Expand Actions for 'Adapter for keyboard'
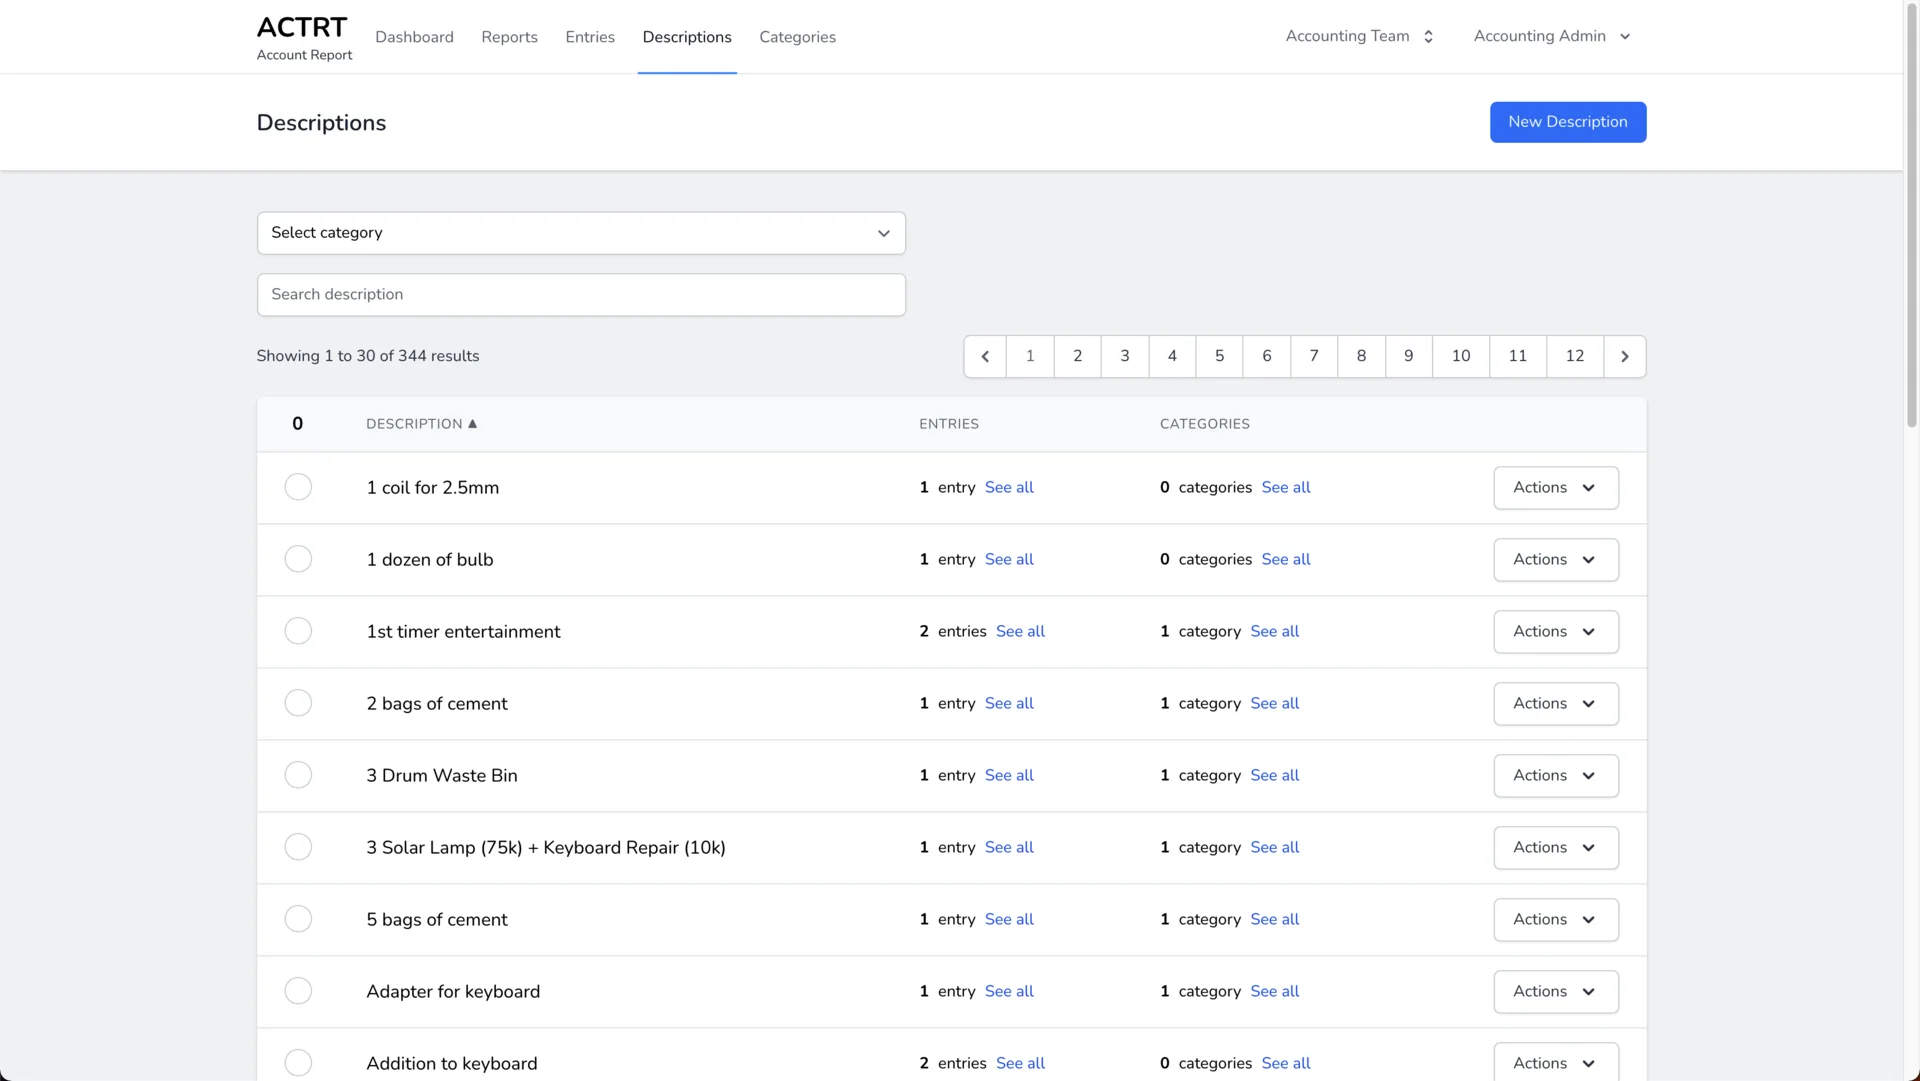The width and height of the screenshot is (1920, 1081). (x=1556, y=992)
